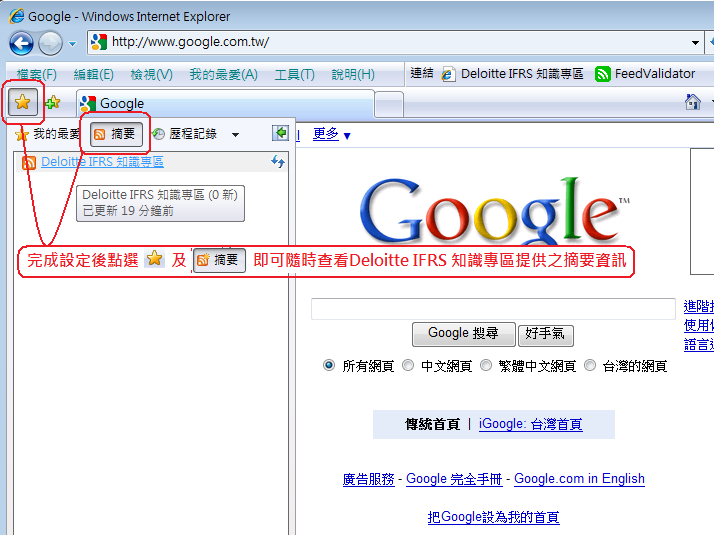Click the FeedValidator links bar shortcut
This screenshot has height=535, width=714.
(x=645, y=74)
